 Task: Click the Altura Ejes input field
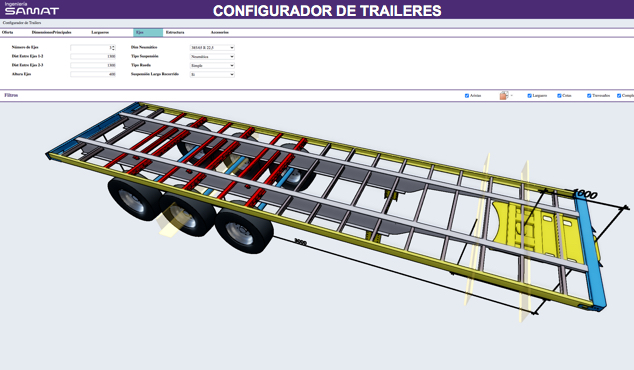[x=93, y=74]
